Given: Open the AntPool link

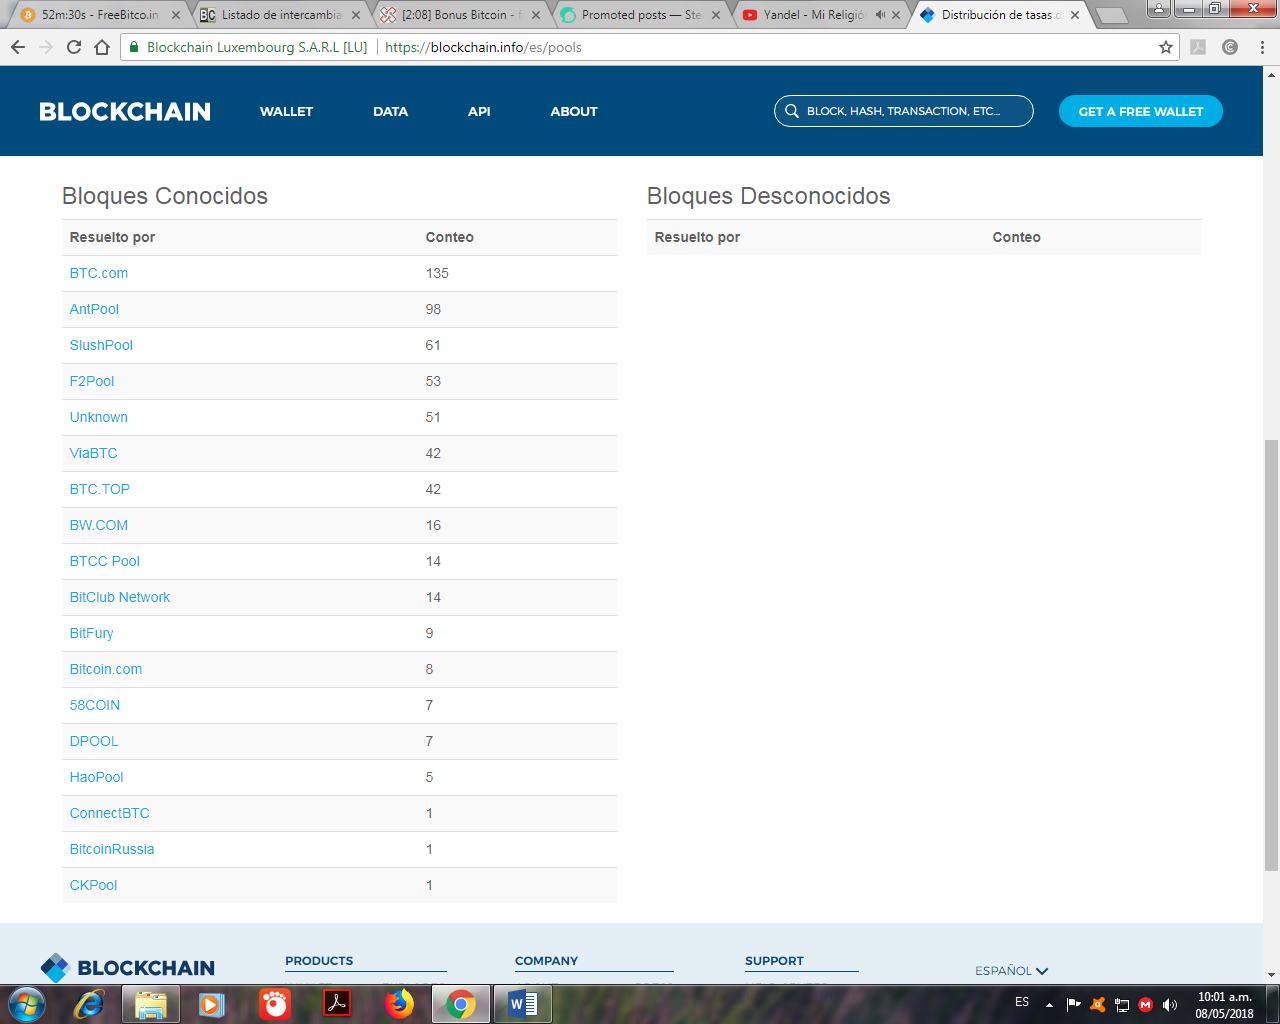Looking at the screenshot, I should [94, 309].
